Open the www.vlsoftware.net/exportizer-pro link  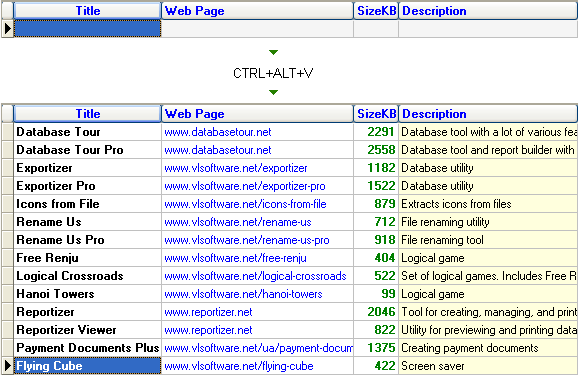[245, 186]
